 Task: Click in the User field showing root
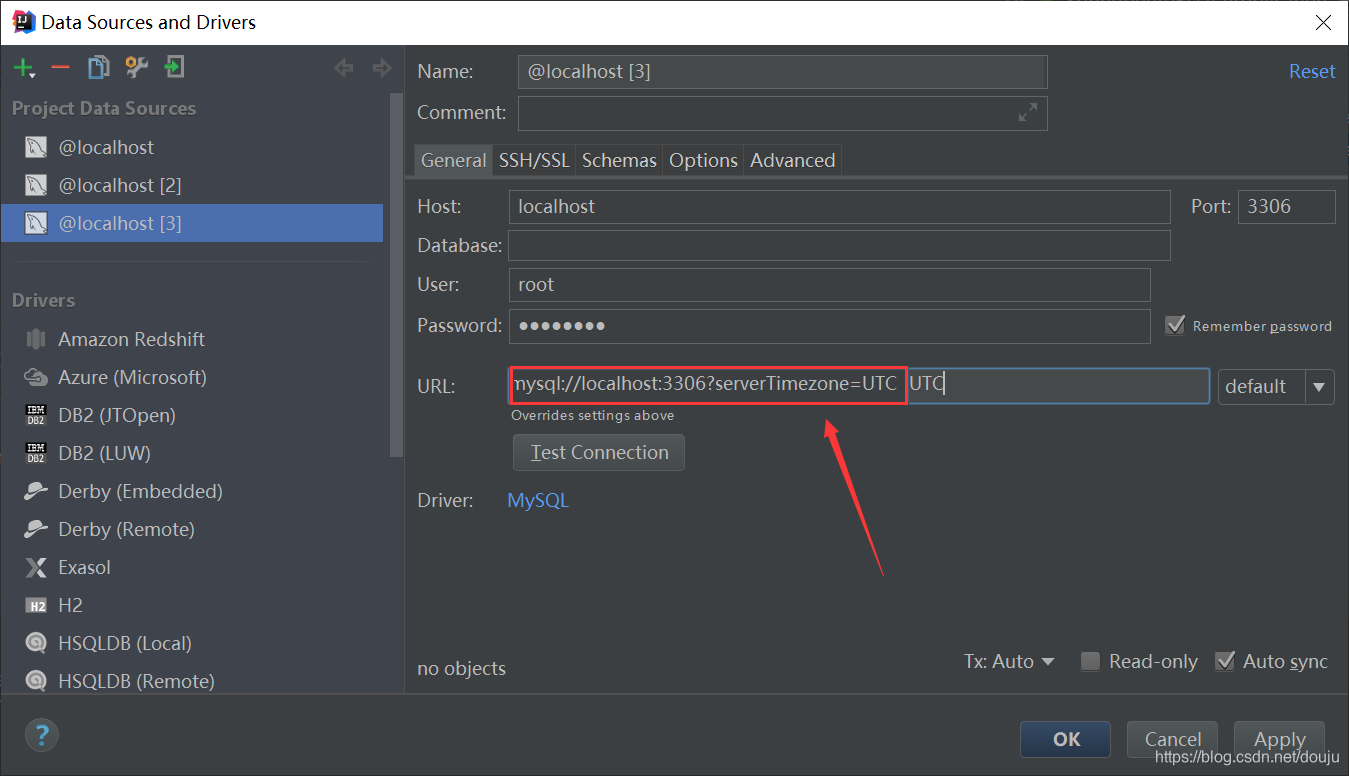tap(829, 284)
